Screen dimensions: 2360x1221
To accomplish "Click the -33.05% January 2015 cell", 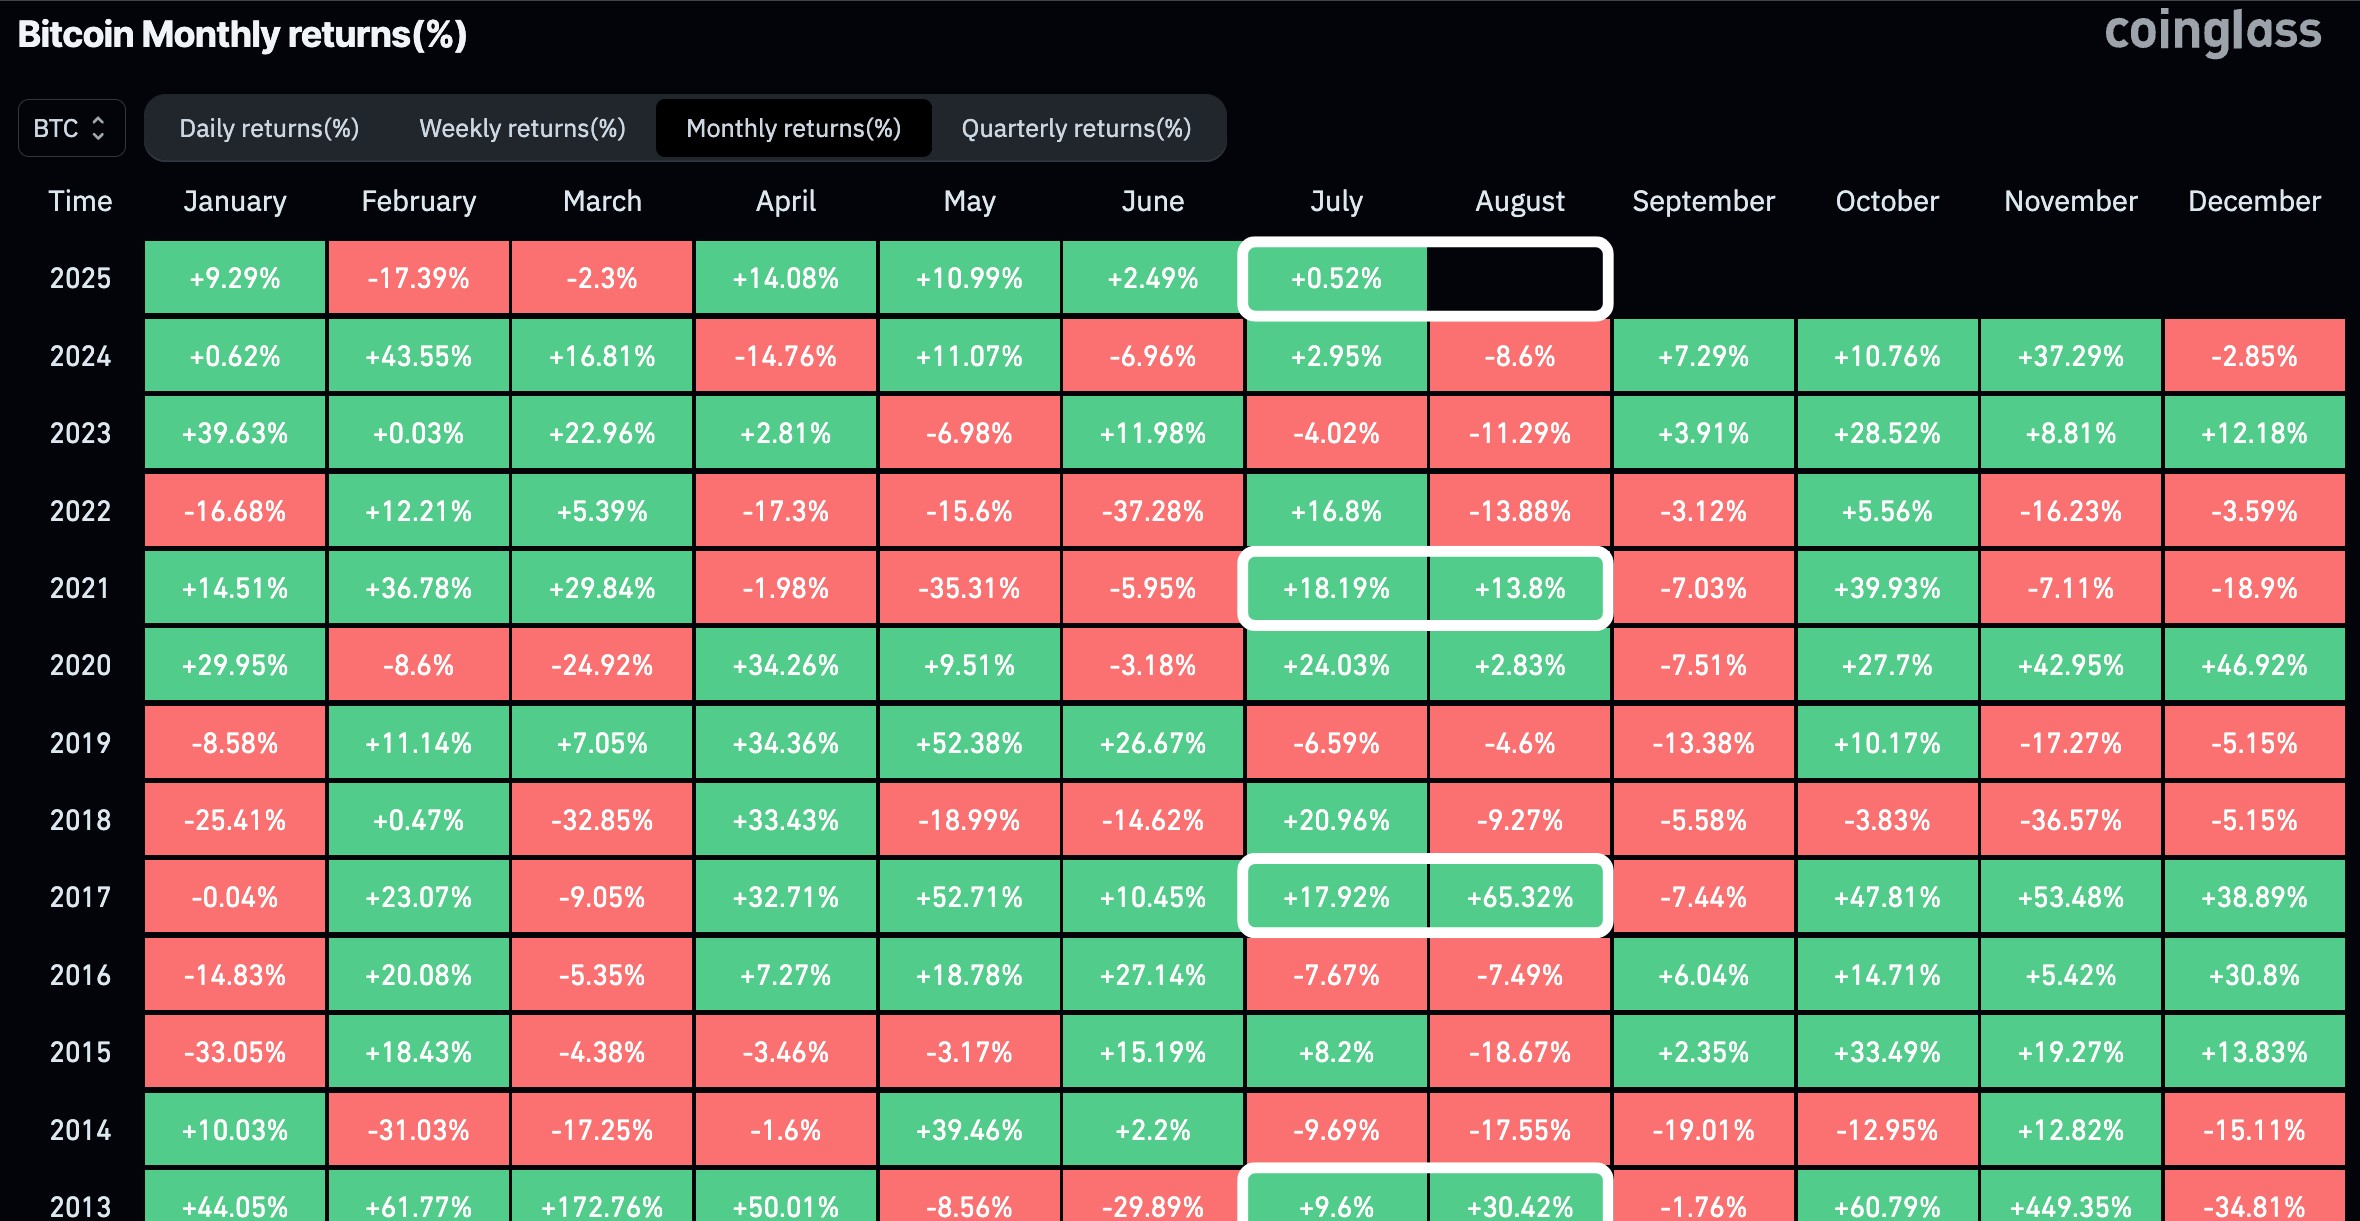I will 235,1051.
